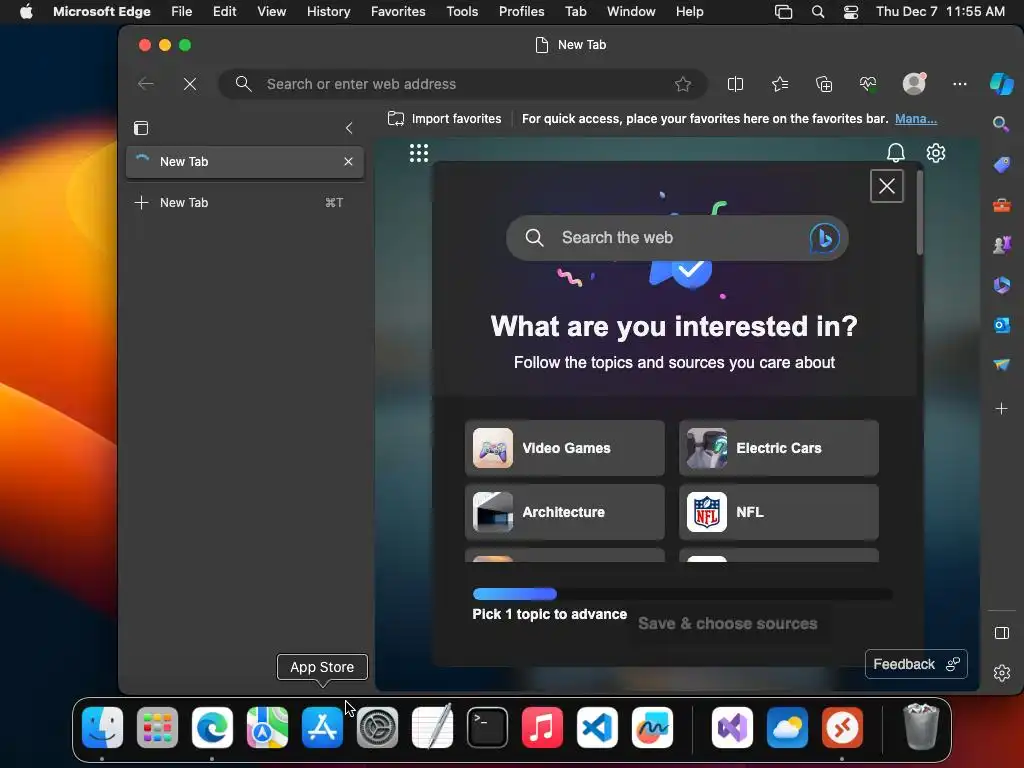Screen dimensions: 1024x768
Task: Open notifications bell on new tab page
Action: click(x=896, y=153)
